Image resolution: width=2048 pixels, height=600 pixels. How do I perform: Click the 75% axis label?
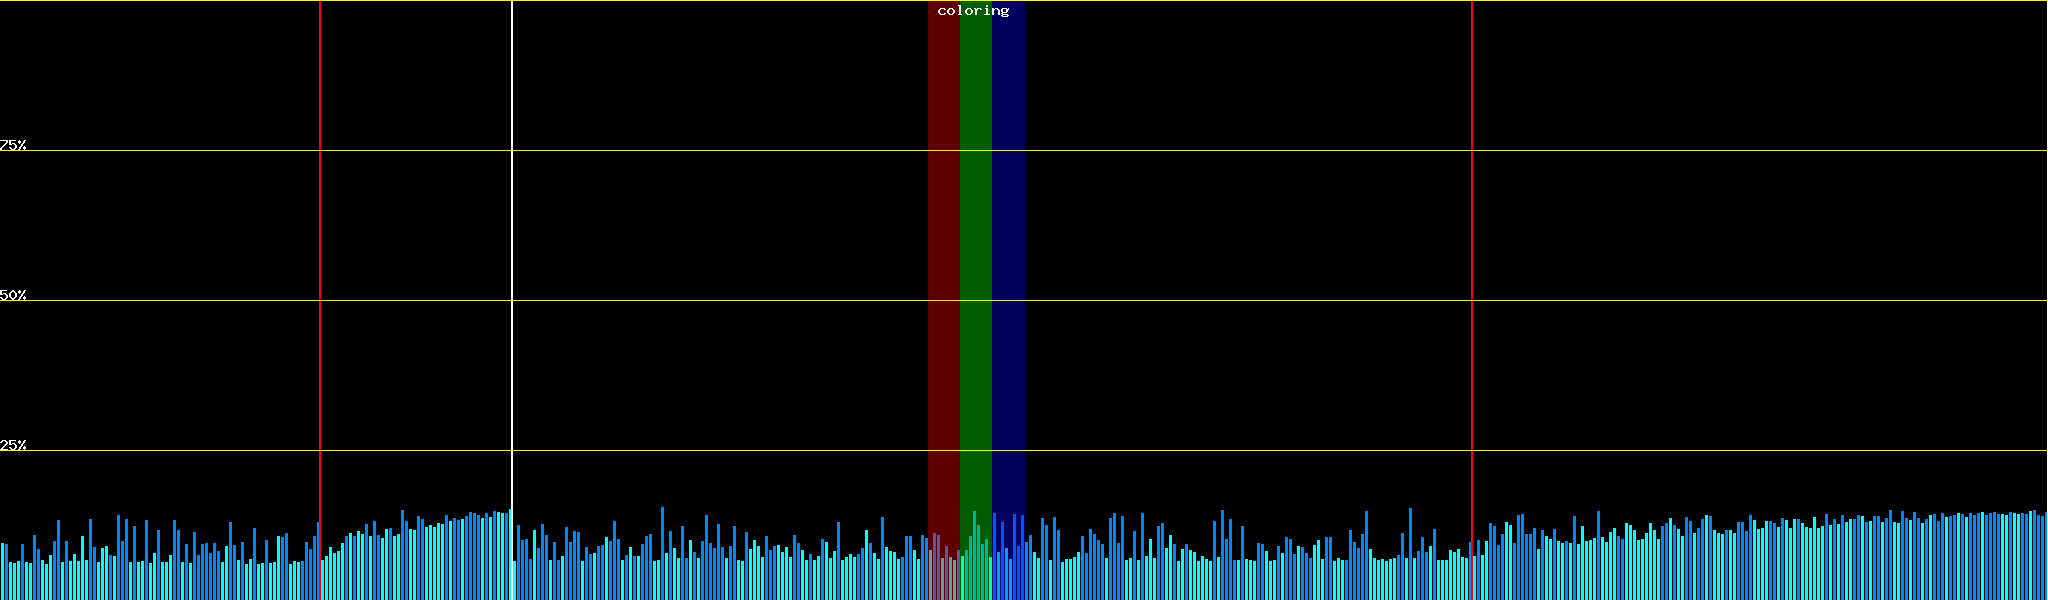(13, 145)
